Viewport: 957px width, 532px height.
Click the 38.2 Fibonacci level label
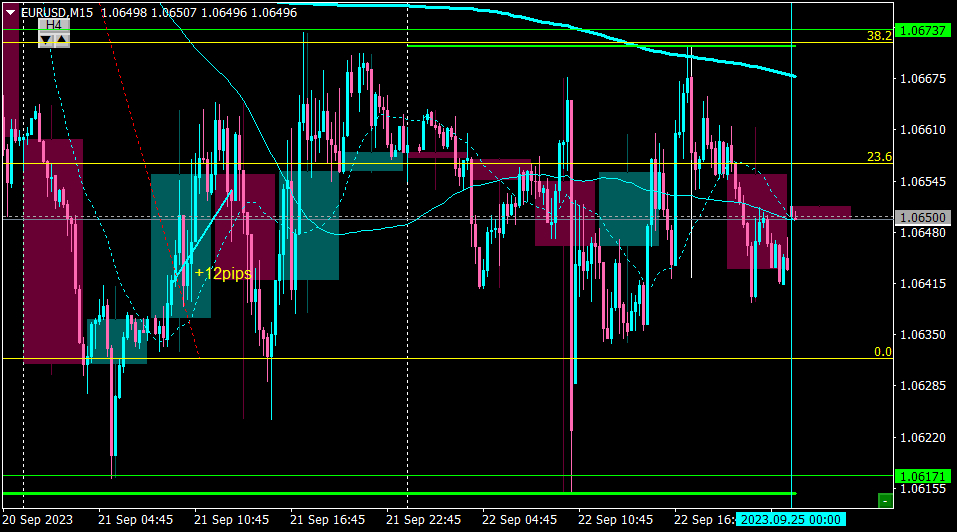tap(879, 35)
